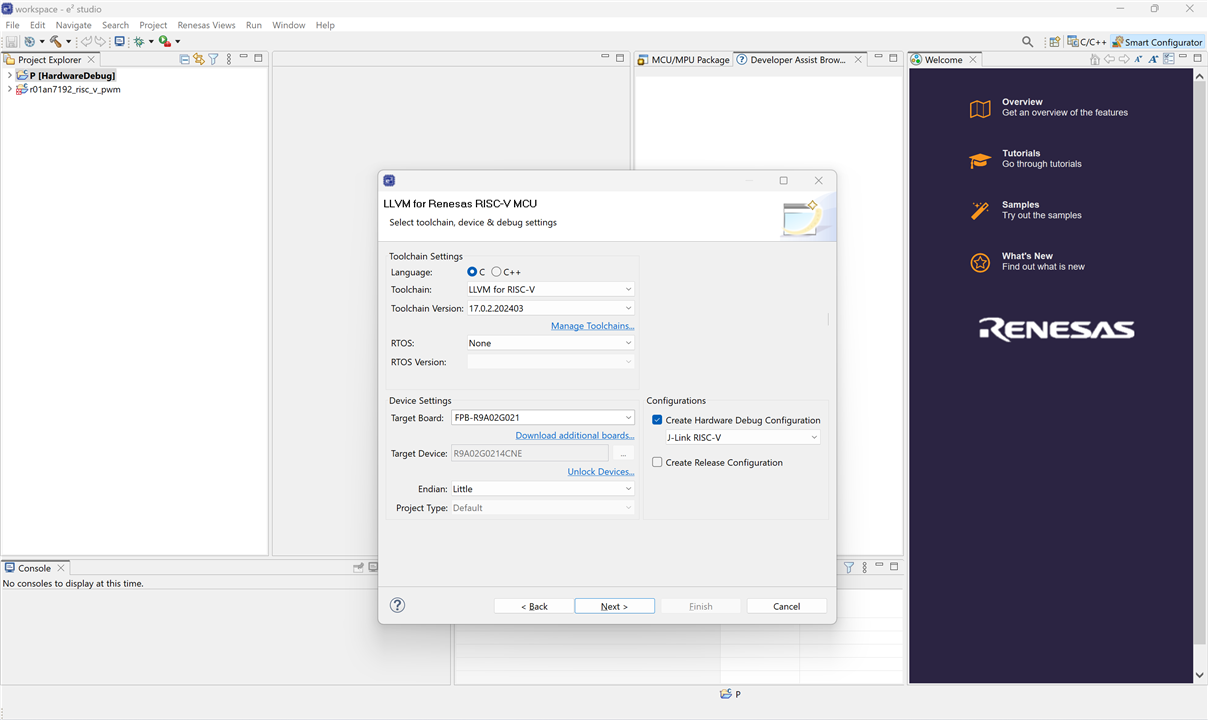Uncheck Create Hardware Debug Configuration
The height and width of the screenshot is (720, 1208).
[x=657, y=420]
